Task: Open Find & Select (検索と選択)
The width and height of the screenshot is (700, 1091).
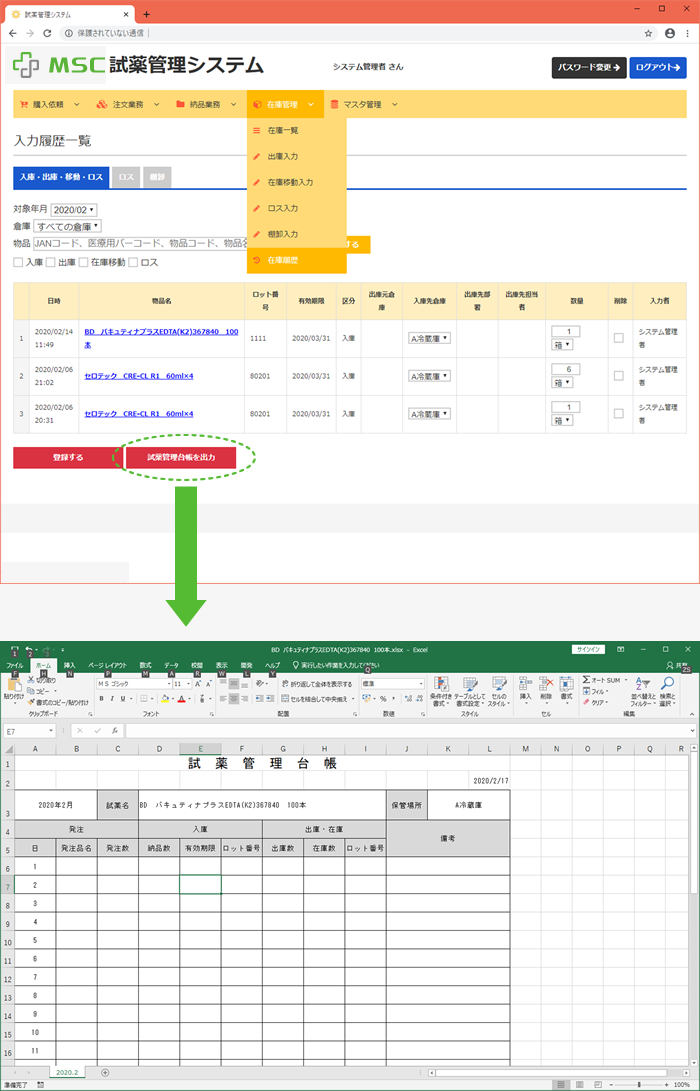Action: 667,692
